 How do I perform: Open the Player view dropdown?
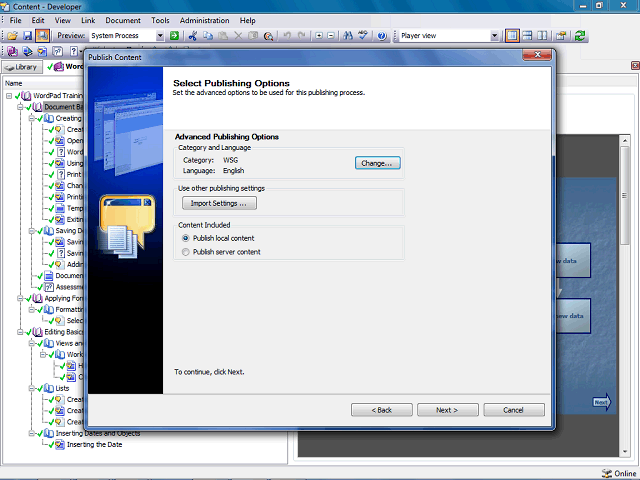click(x=494, y=36)
